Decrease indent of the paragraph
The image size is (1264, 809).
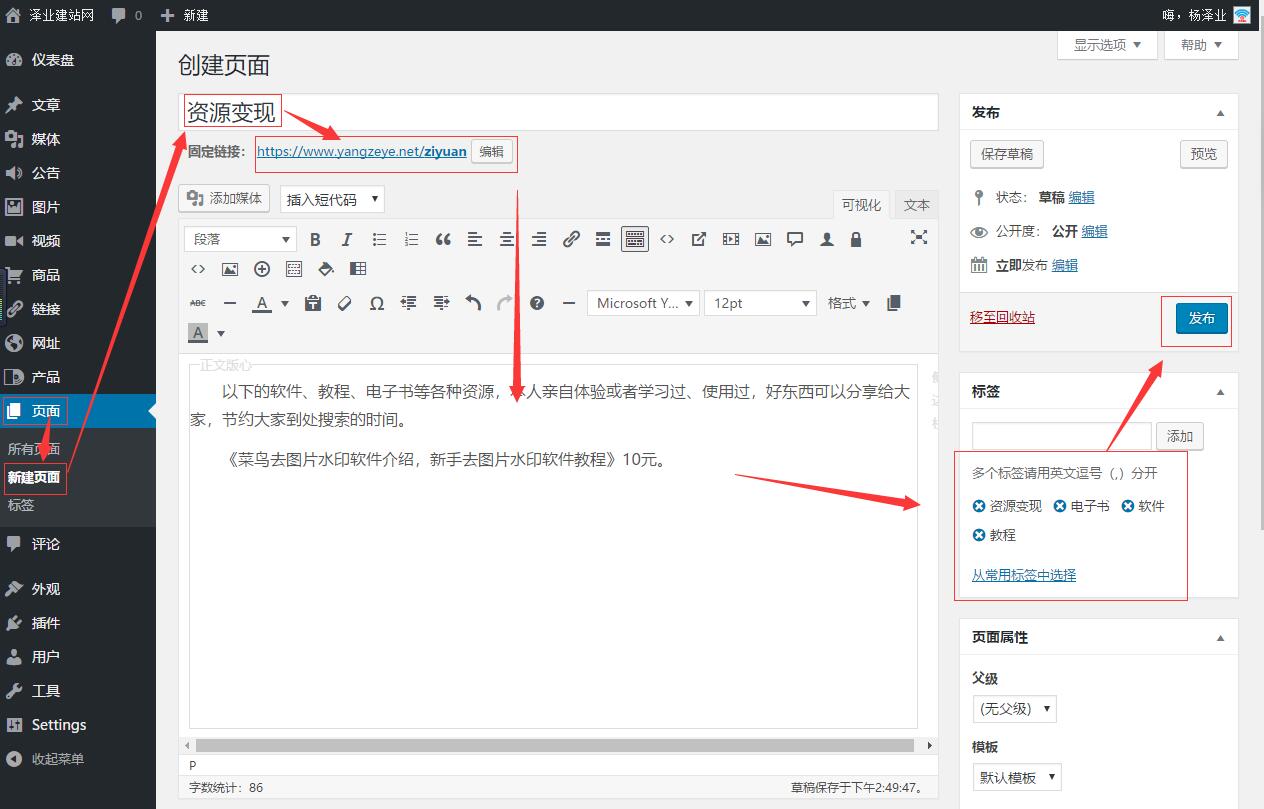409,303
